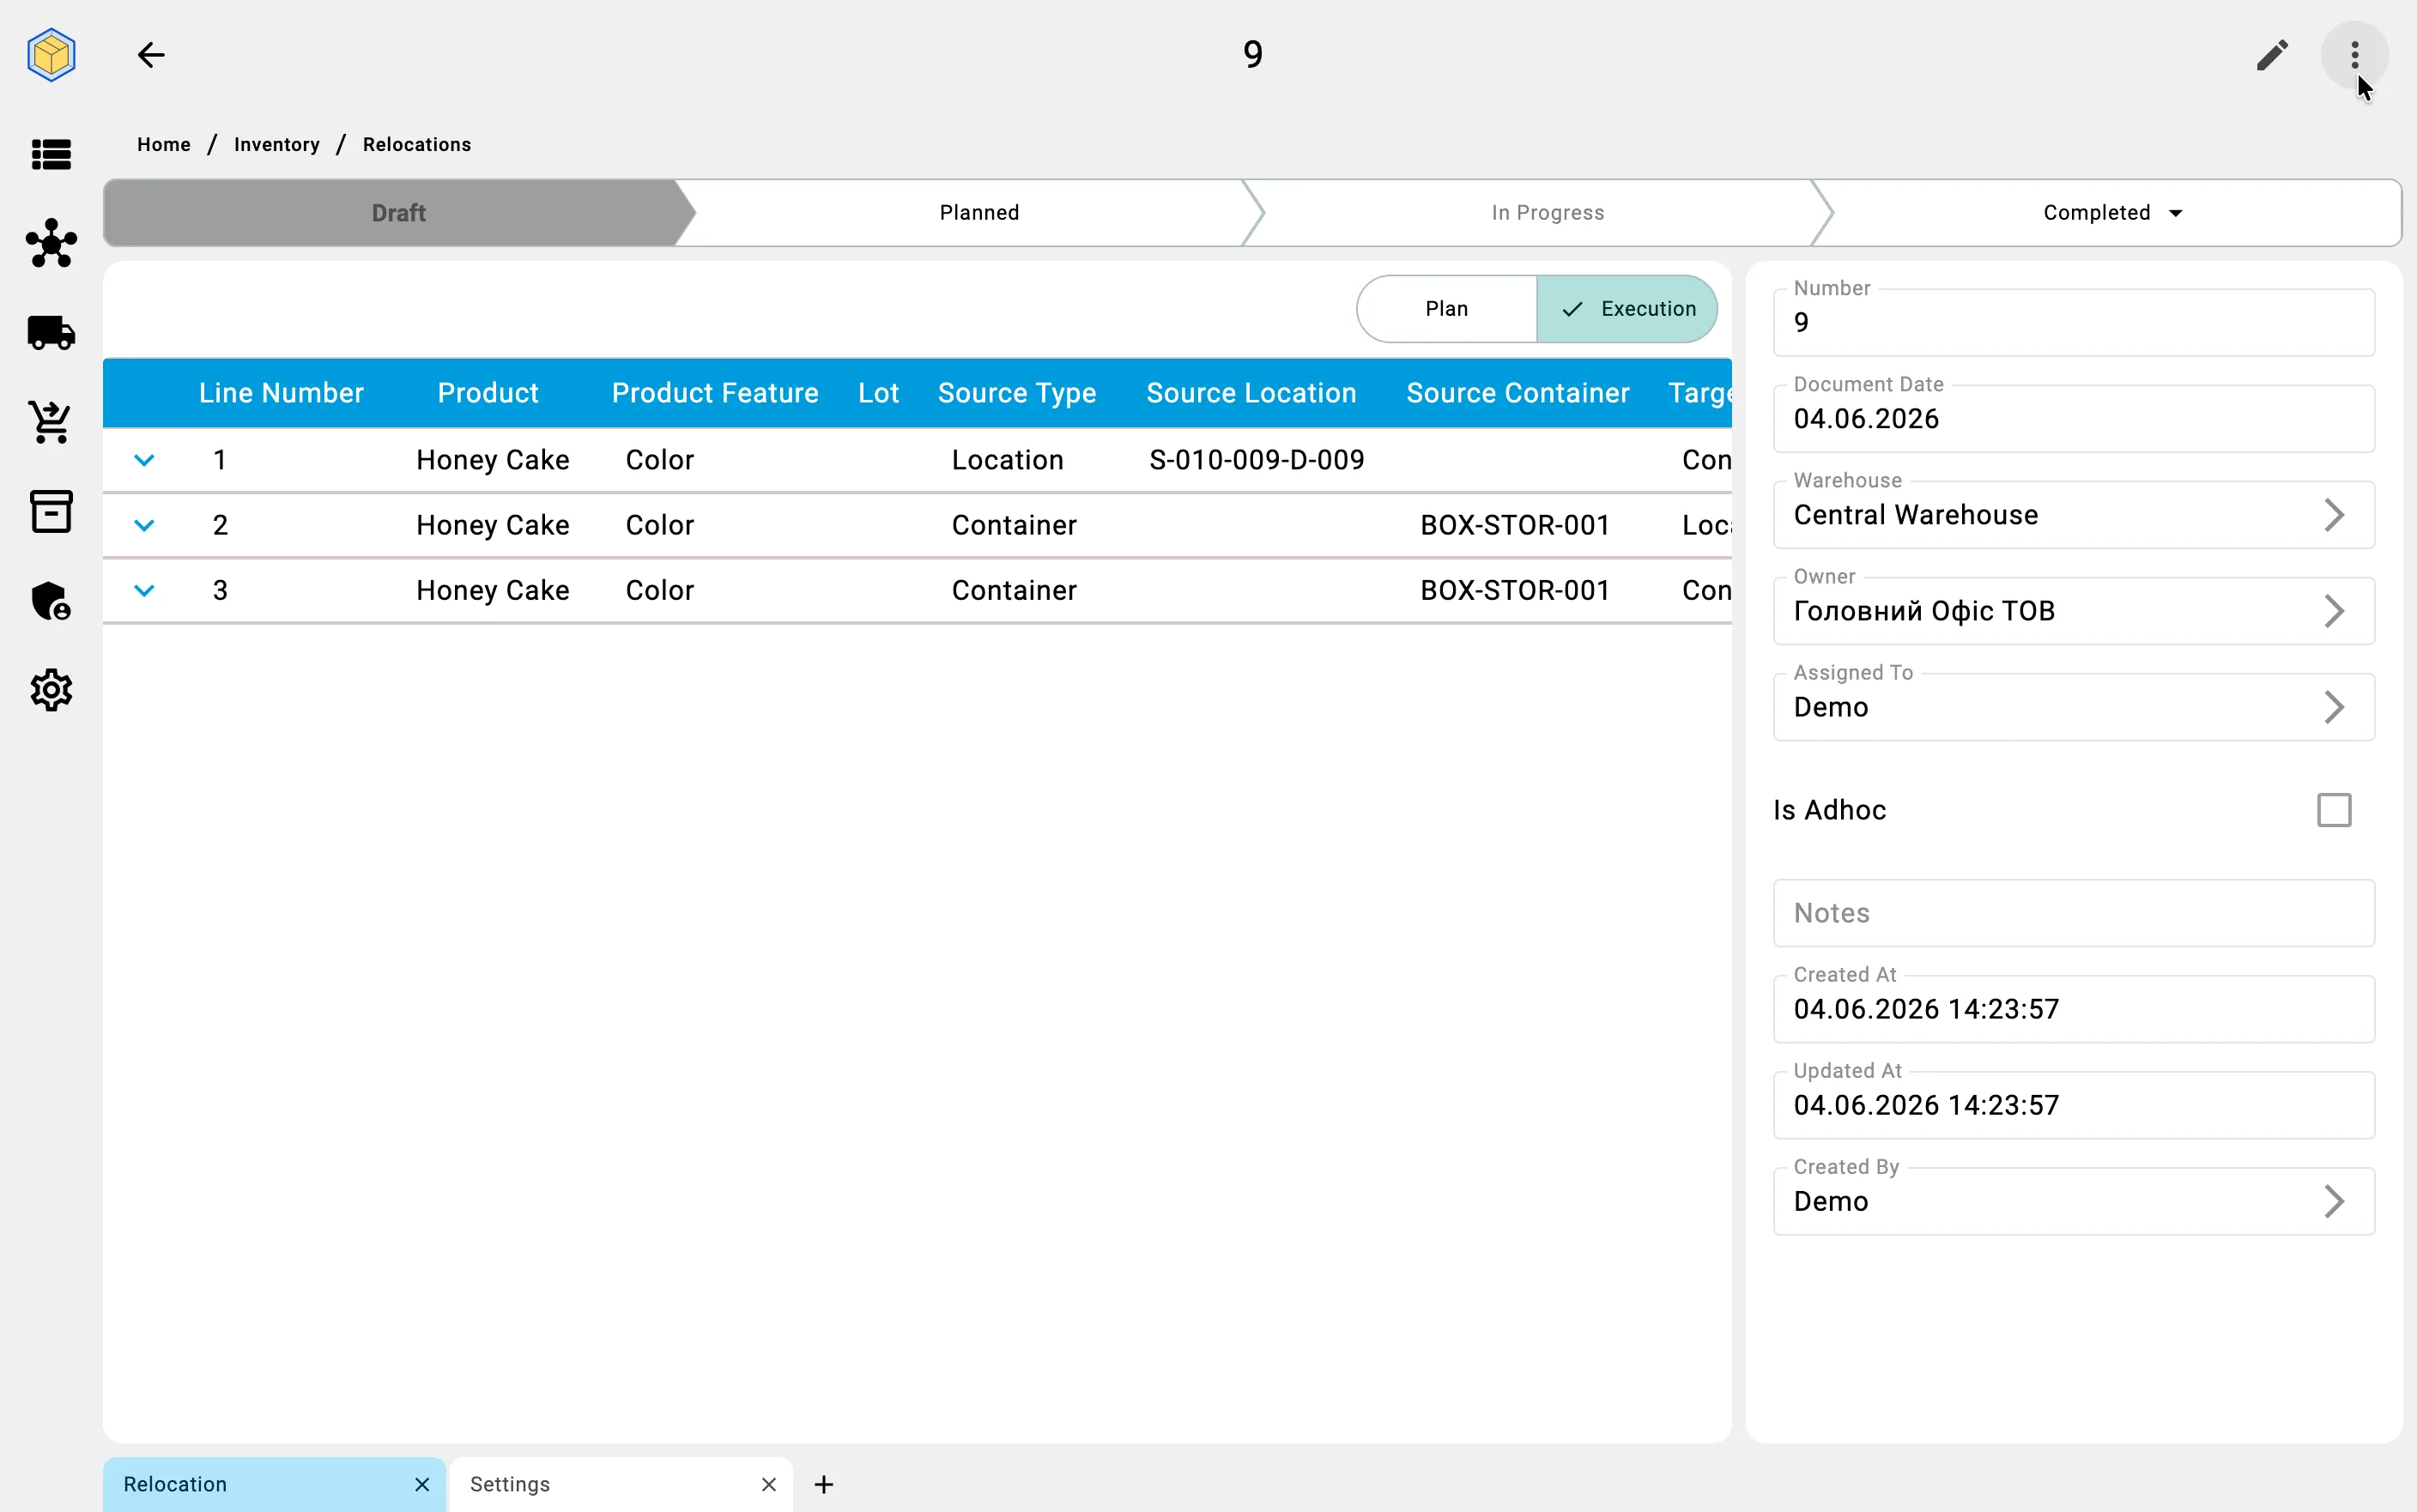Set status to Planned stage

pos(979,213)
